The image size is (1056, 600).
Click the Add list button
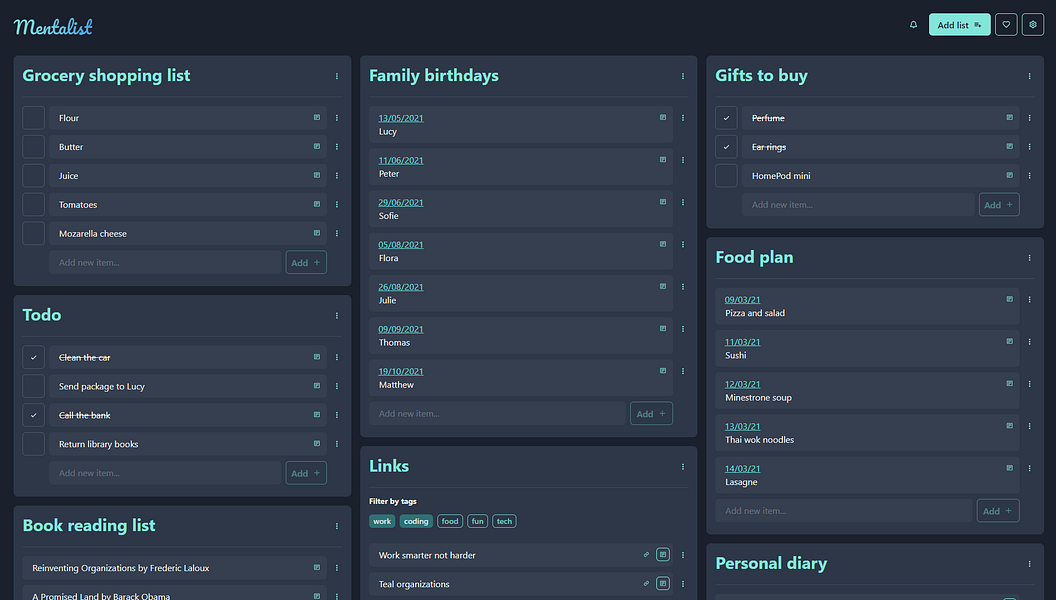tap(959, 25)
